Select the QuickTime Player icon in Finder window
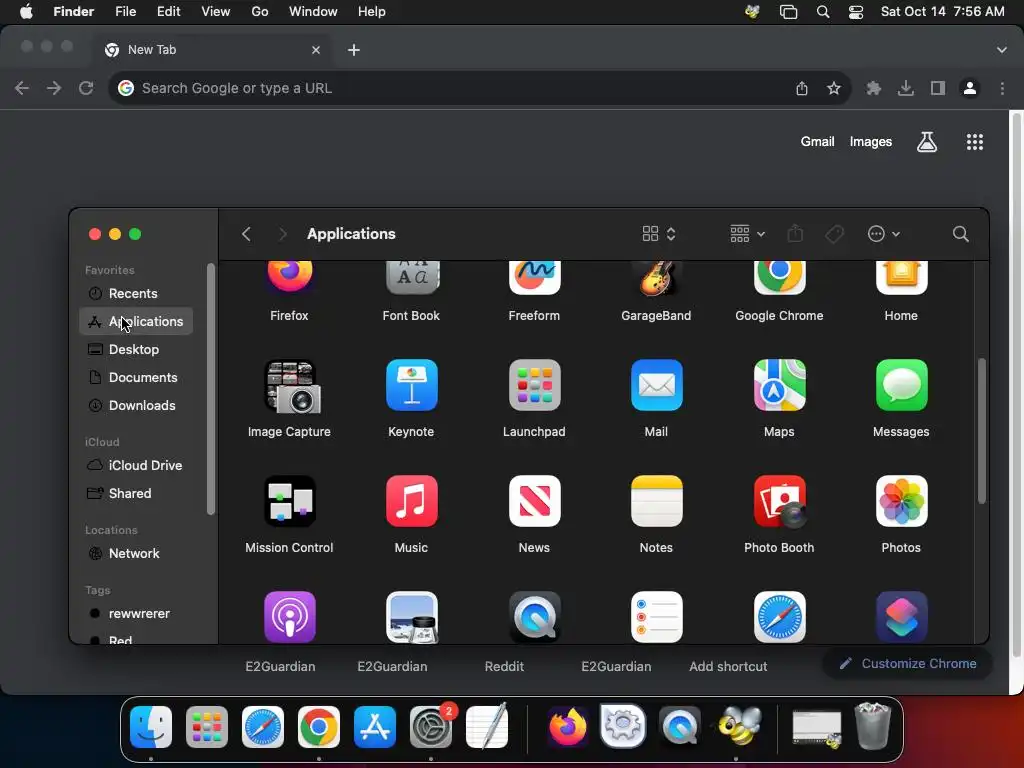 coord(534,617)
